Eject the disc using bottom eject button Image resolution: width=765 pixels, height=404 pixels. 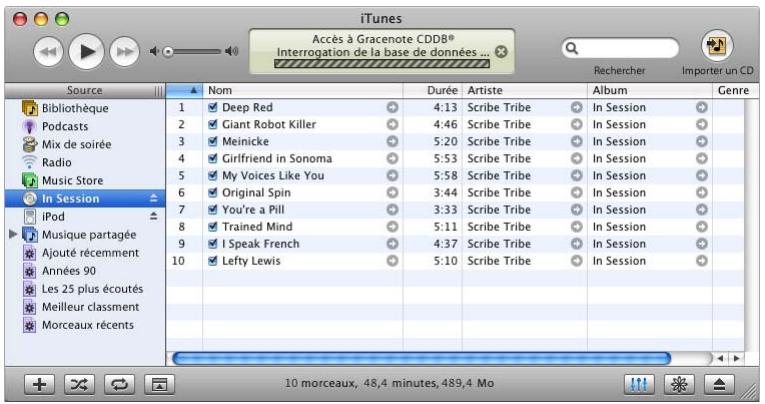point(719,384)
